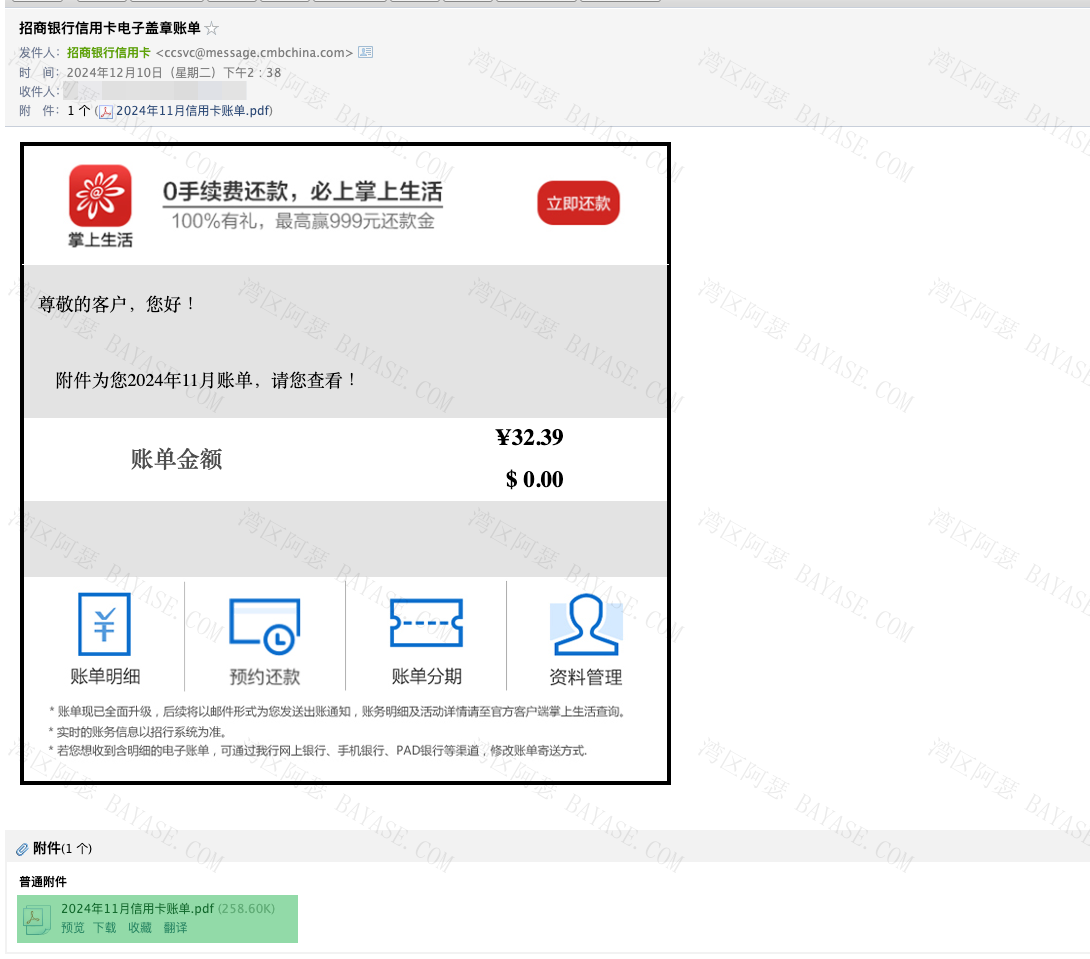This screenshot has height=959, width=1090.
Task: Click the $ 0.00 amount
Action: click(534, 479)
